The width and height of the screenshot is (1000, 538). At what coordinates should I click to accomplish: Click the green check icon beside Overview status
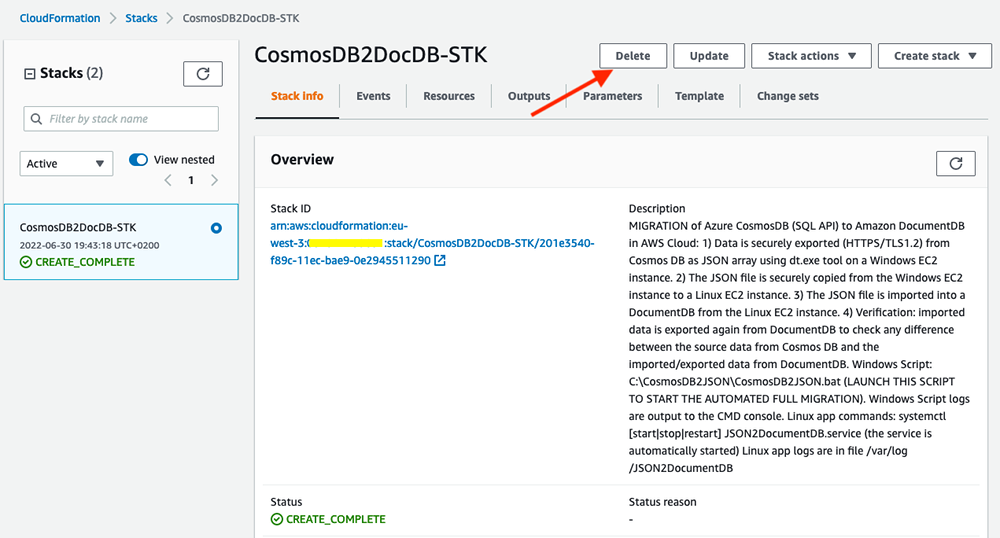[x=277, y=519]
